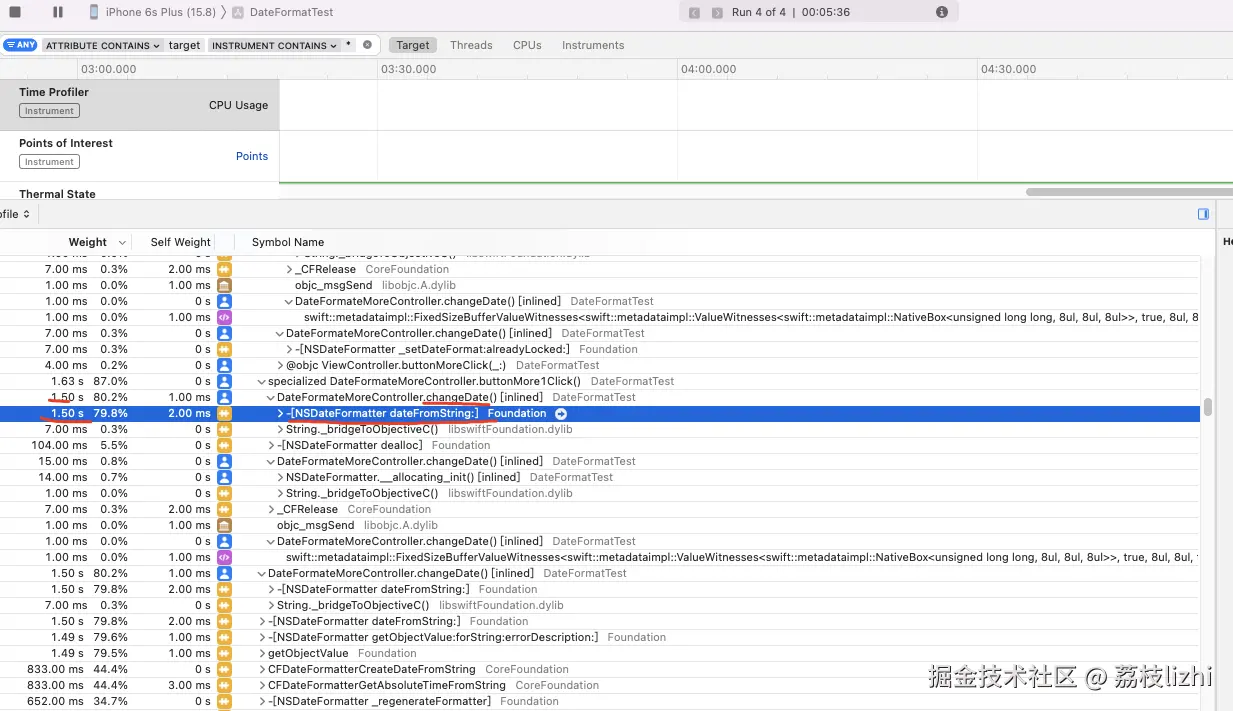This screenshot has height=711, width=1233.
Task: Click the Symbol Name column header
Action: tap(288, 242)
